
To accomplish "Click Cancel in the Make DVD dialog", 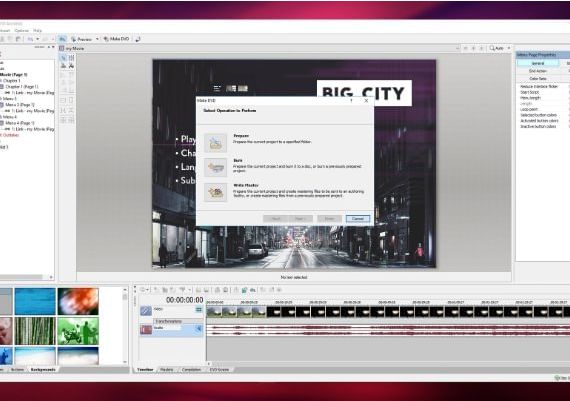I will [358, 218].
